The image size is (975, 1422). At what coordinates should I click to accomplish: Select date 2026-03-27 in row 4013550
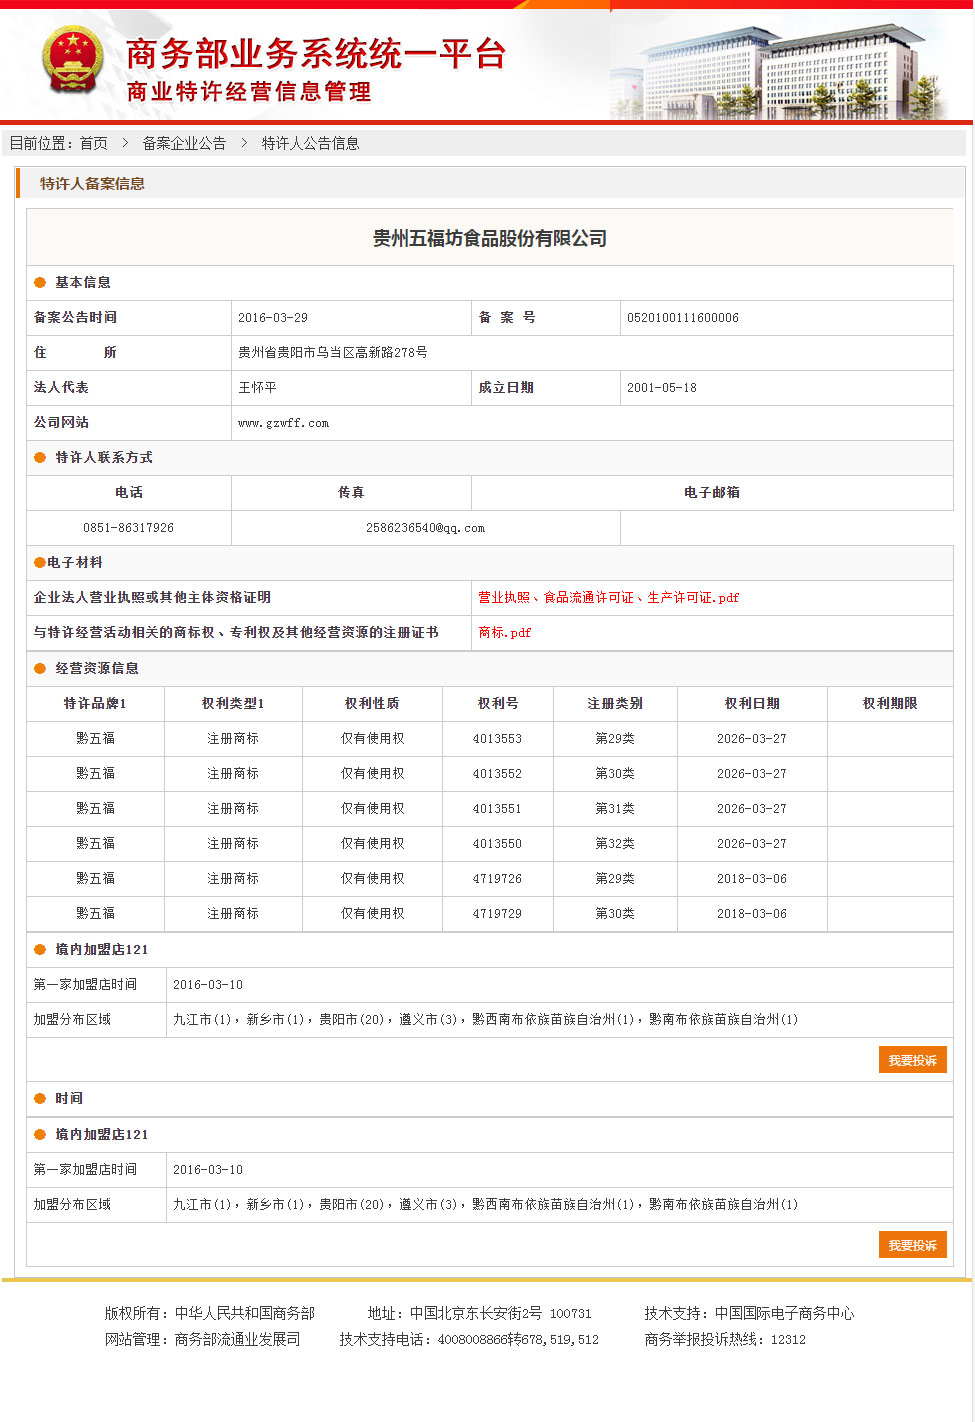pyautogui.click(x=752, y=844)
